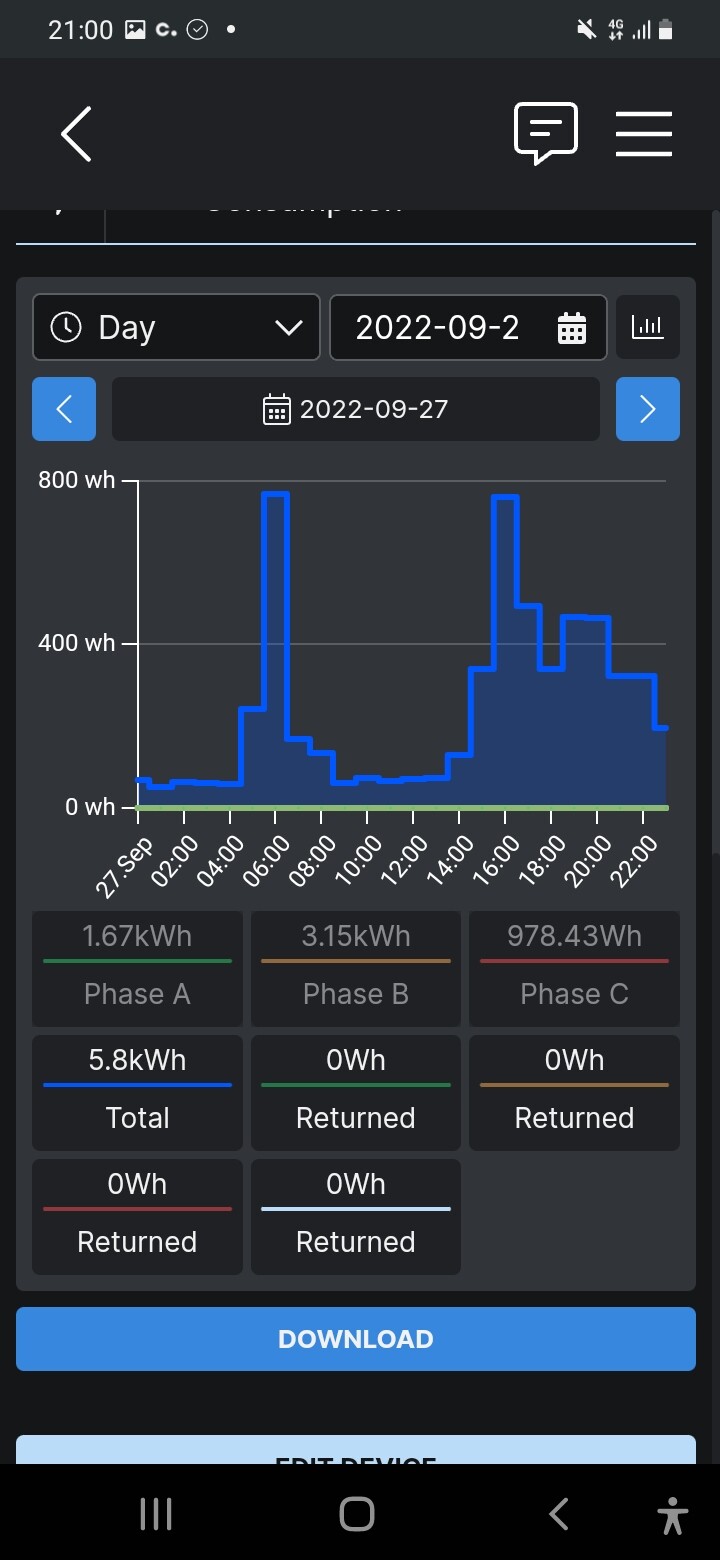Tap the back arrow in app header
The width and height of the screenshot is (720, 1560).
coord(76,134)
